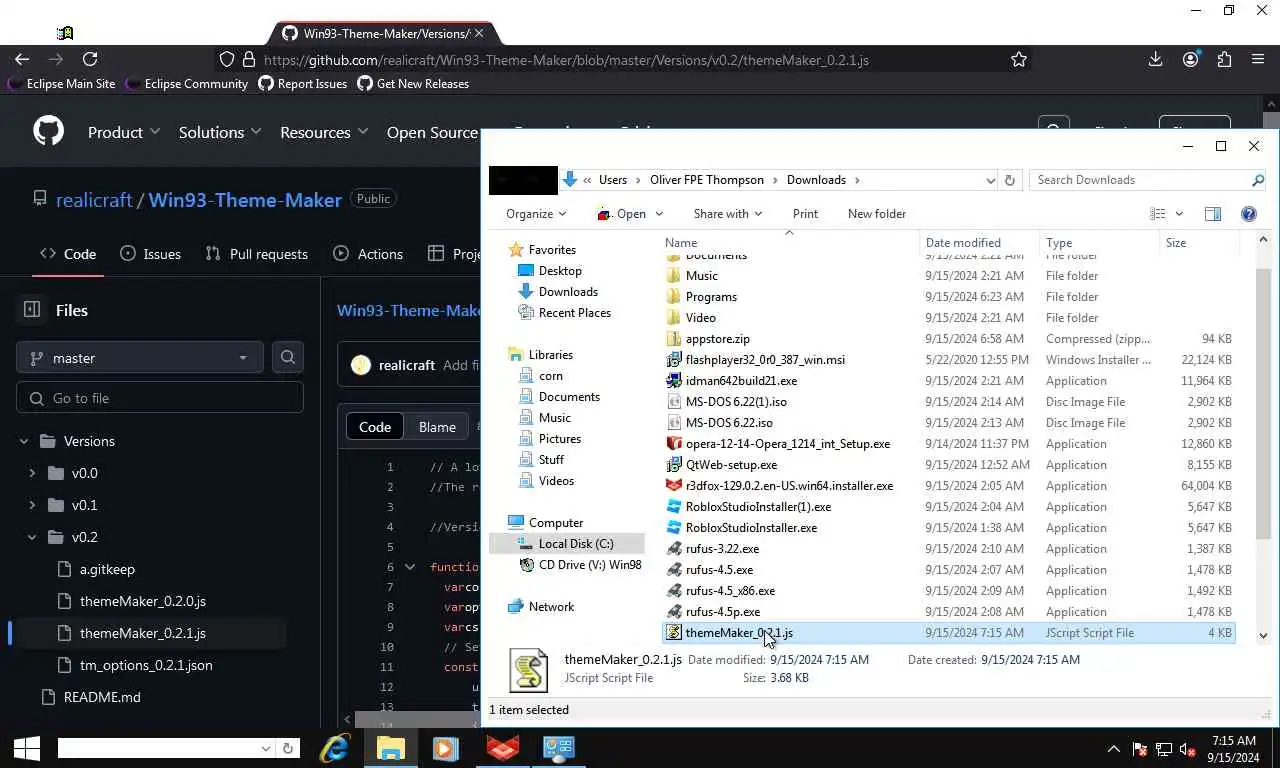Screen dimensions: 1280x768
Task: Click Explorer Help question mark icon
Action: click(x=1248, y=213)
